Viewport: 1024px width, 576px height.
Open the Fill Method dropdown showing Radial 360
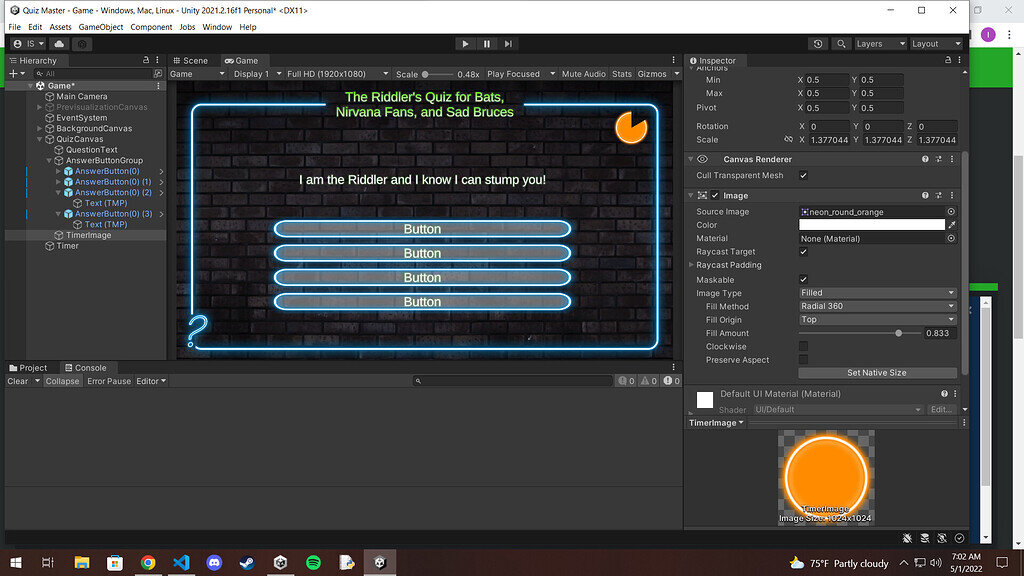(876, 306)
